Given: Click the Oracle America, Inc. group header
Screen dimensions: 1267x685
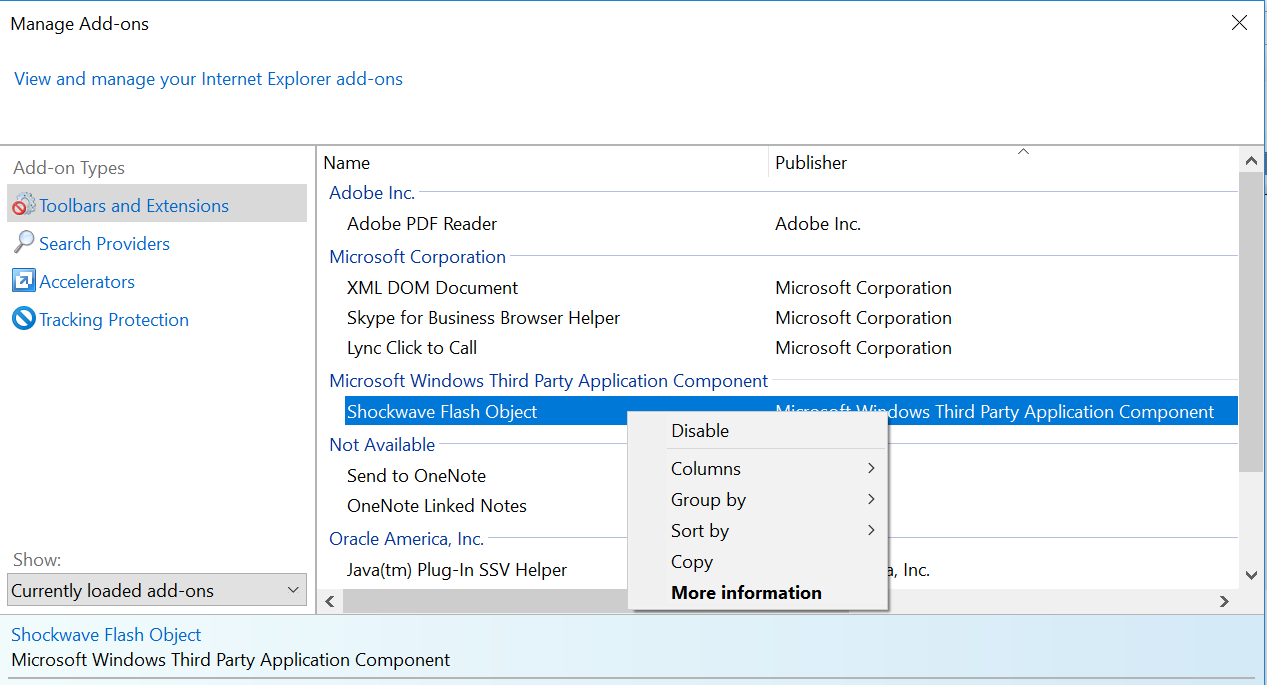Looking at the screenshot, I should (407, 539).
